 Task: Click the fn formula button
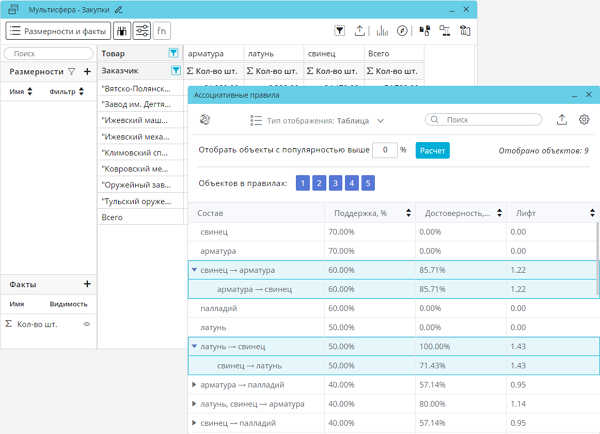click(162, 31)
